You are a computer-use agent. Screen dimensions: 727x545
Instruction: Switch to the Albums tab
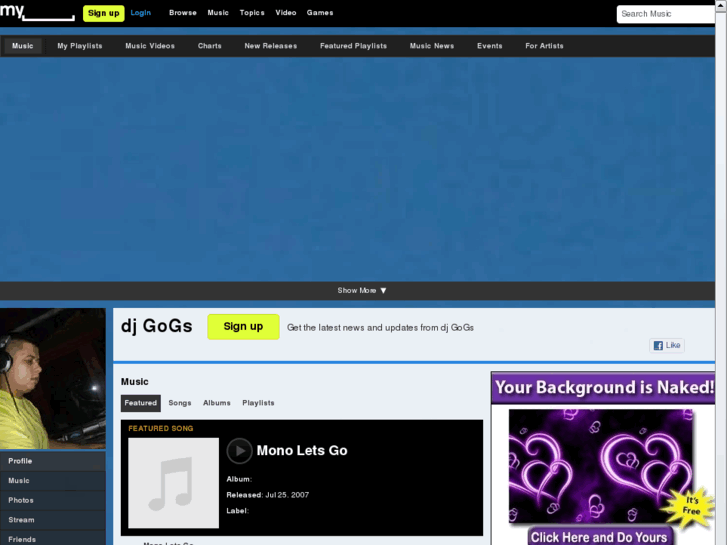click(217, 403)
